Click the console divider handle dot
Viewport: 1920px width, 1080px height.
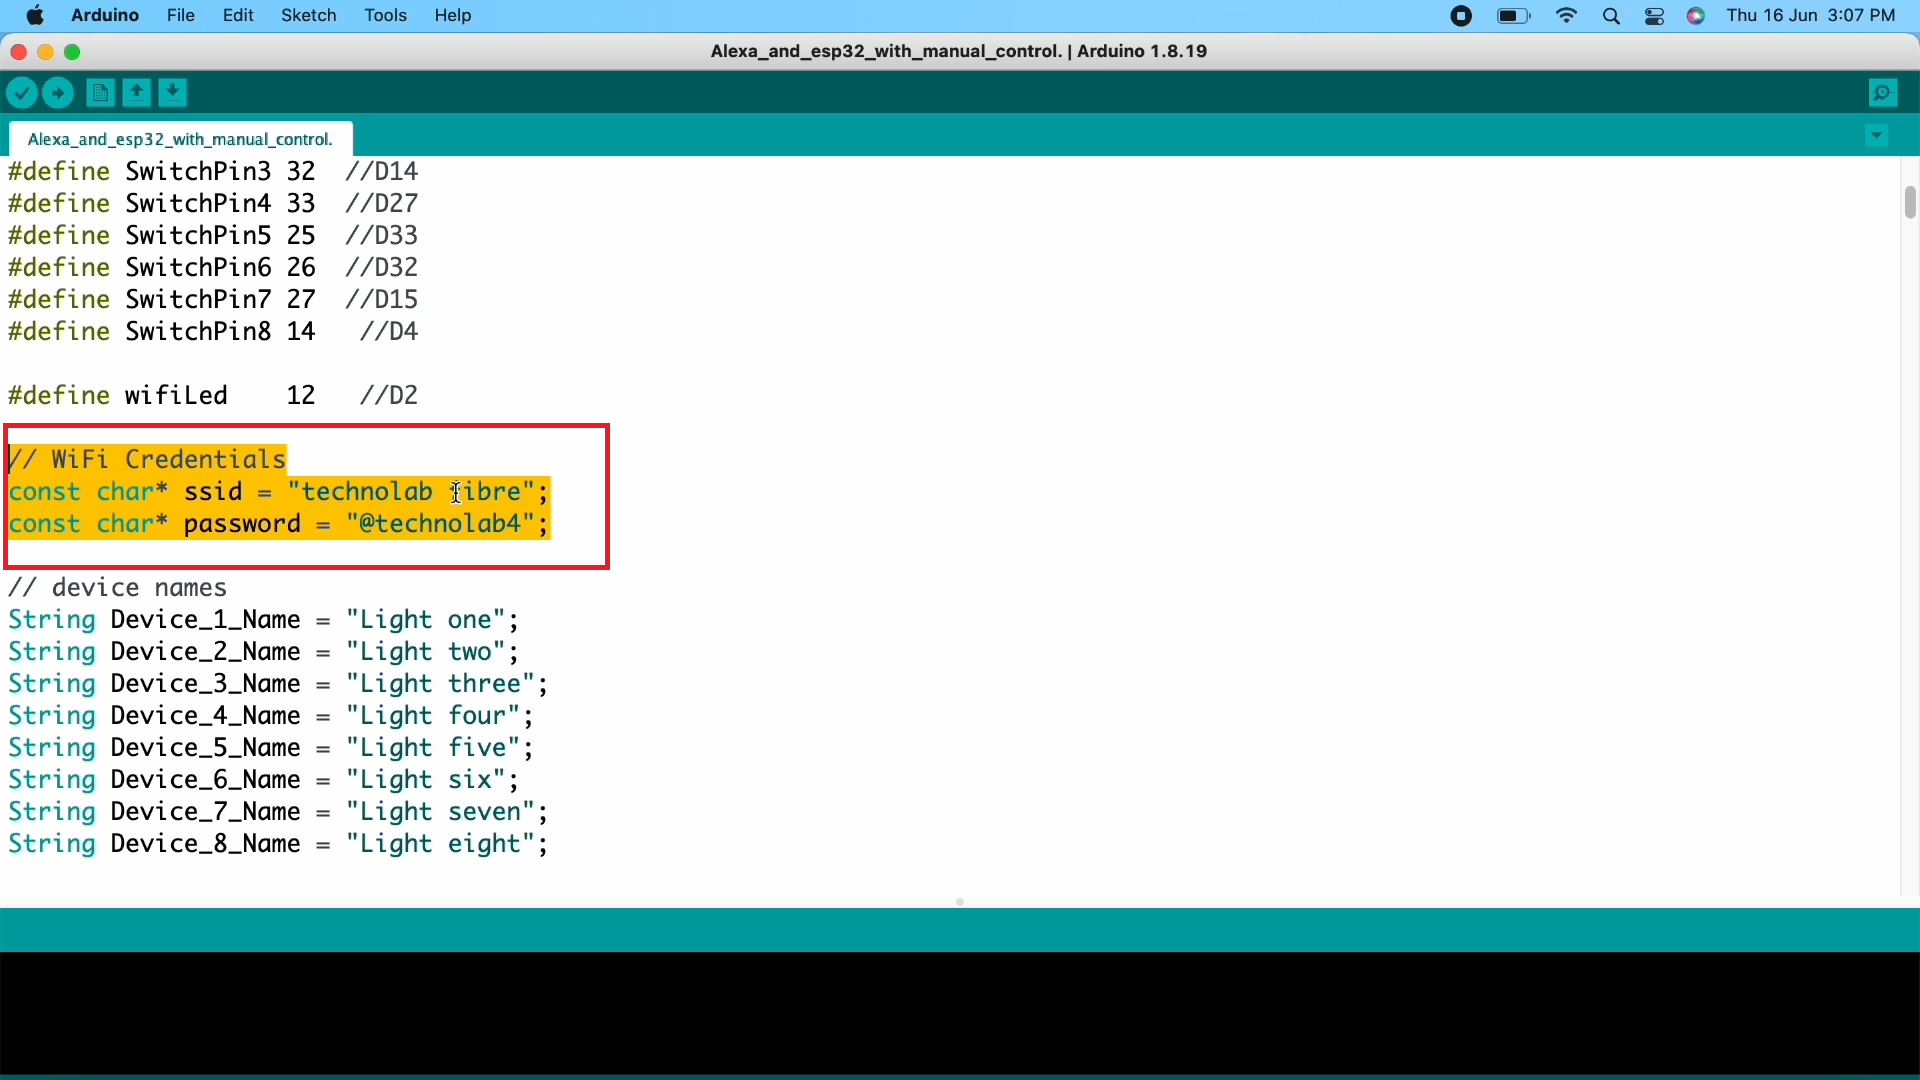pos(960,902)
